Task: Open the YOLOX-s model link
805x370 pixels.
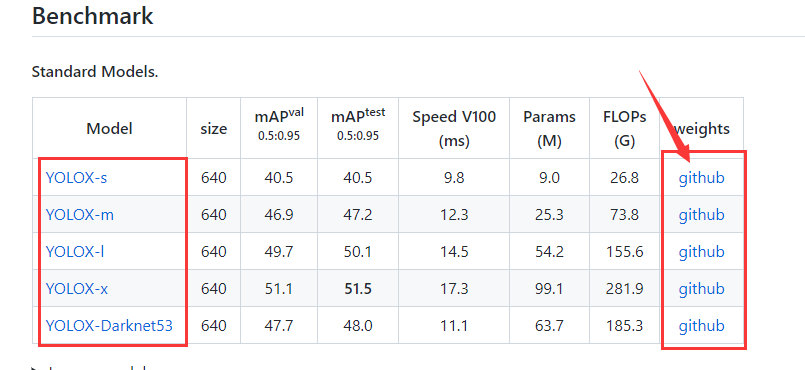Action: tap(76, 178)
